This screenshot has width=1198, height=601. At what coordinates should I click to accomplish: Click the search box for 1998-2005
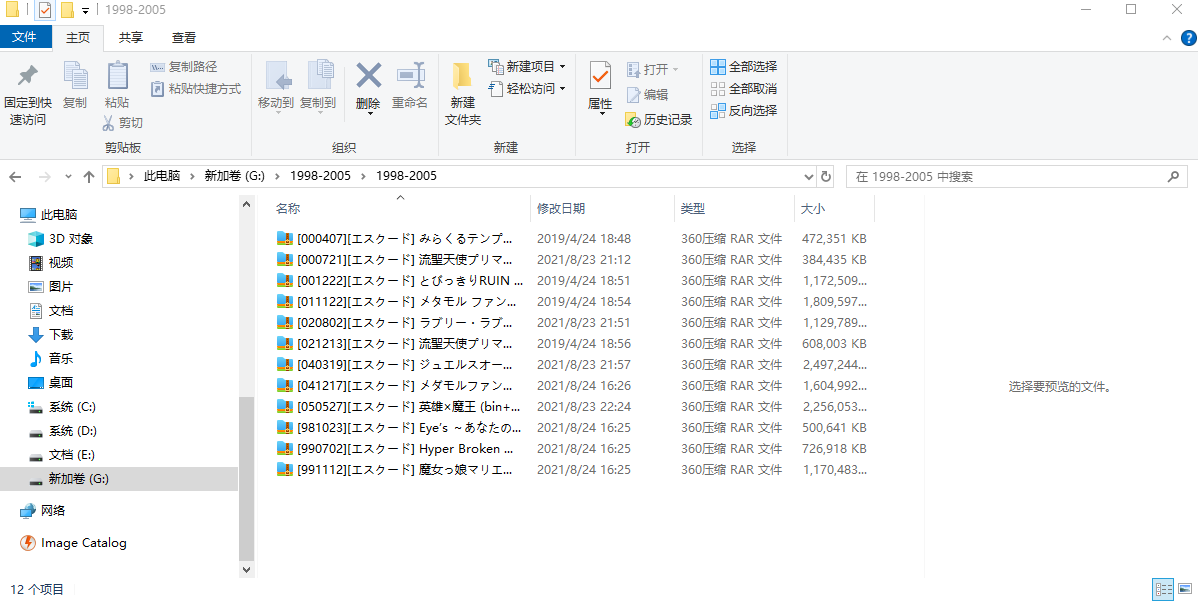point(1005,176)
